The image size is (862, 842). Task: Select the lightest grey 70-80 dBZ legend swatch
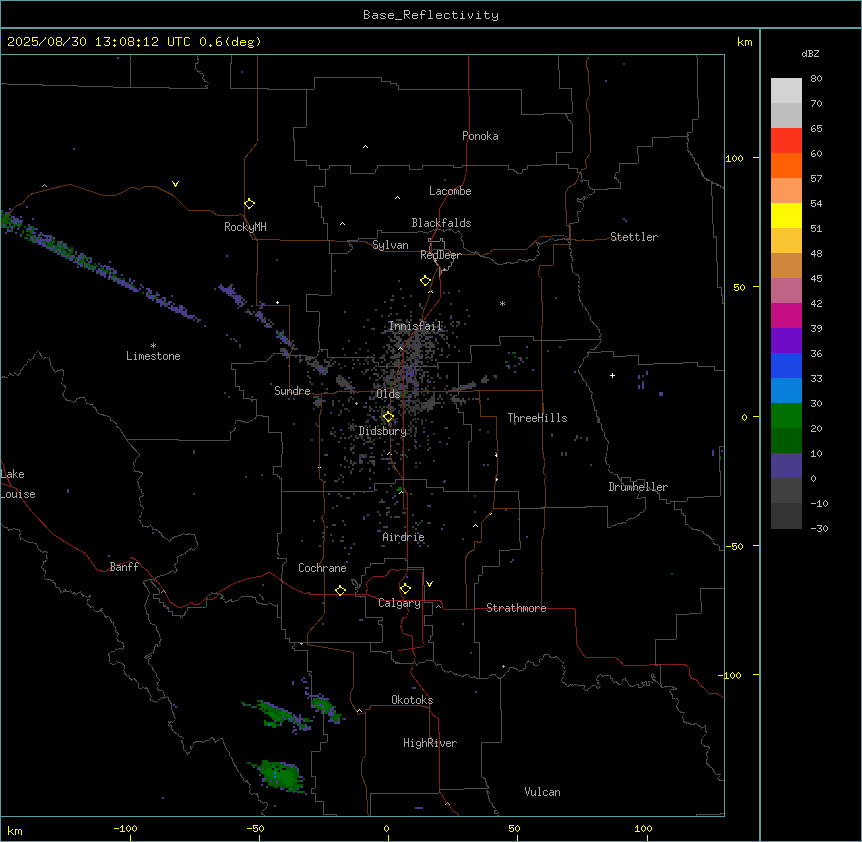point(786,91)
